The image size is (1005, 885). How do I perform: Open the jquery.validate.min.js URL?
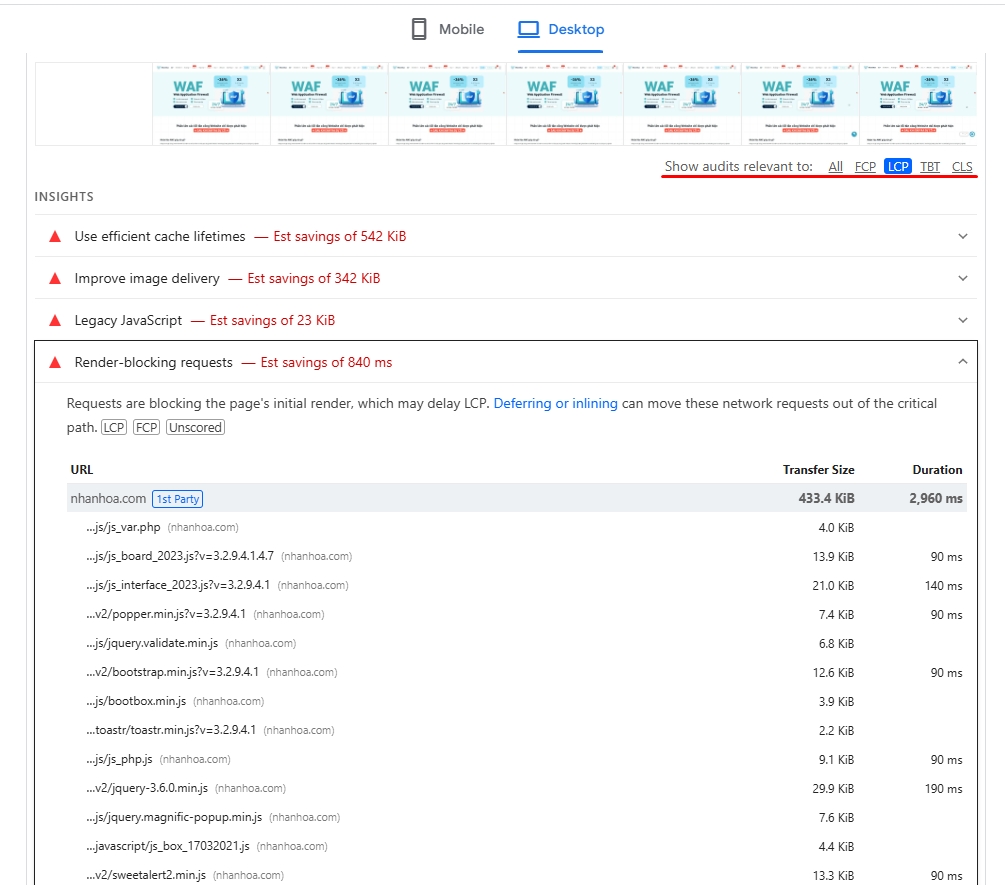[x=152, y=643]
